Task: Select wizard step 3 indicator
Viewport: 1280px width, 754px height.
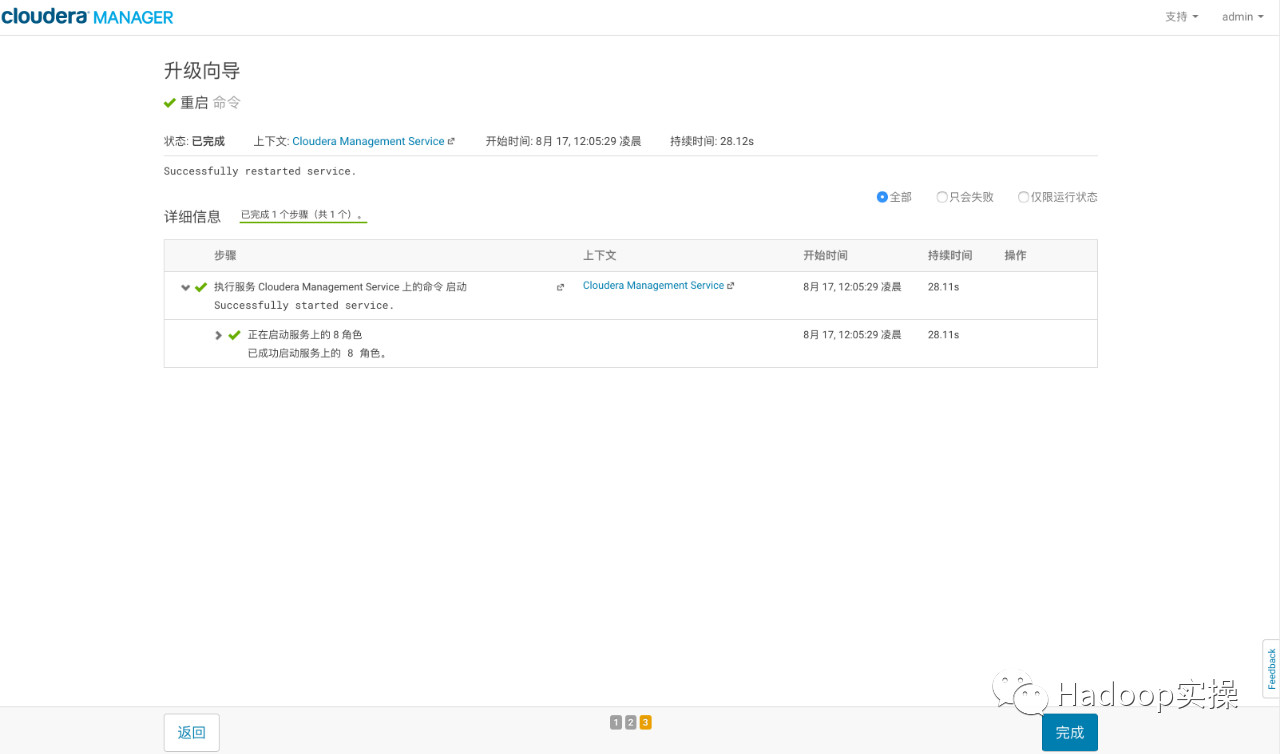Action: (646, 722)
